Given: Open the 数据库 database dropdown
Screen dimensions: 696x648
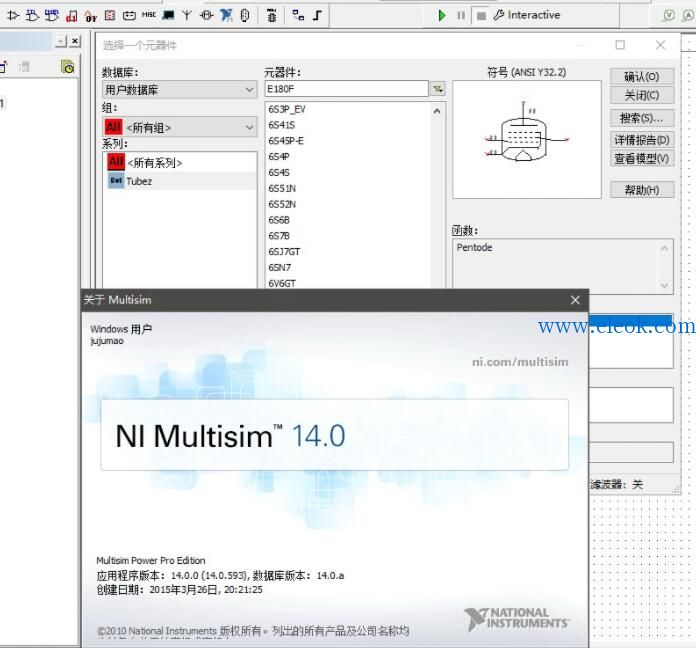Looking at the screenshot, I should pyautogui.click(x=179, y=90).
